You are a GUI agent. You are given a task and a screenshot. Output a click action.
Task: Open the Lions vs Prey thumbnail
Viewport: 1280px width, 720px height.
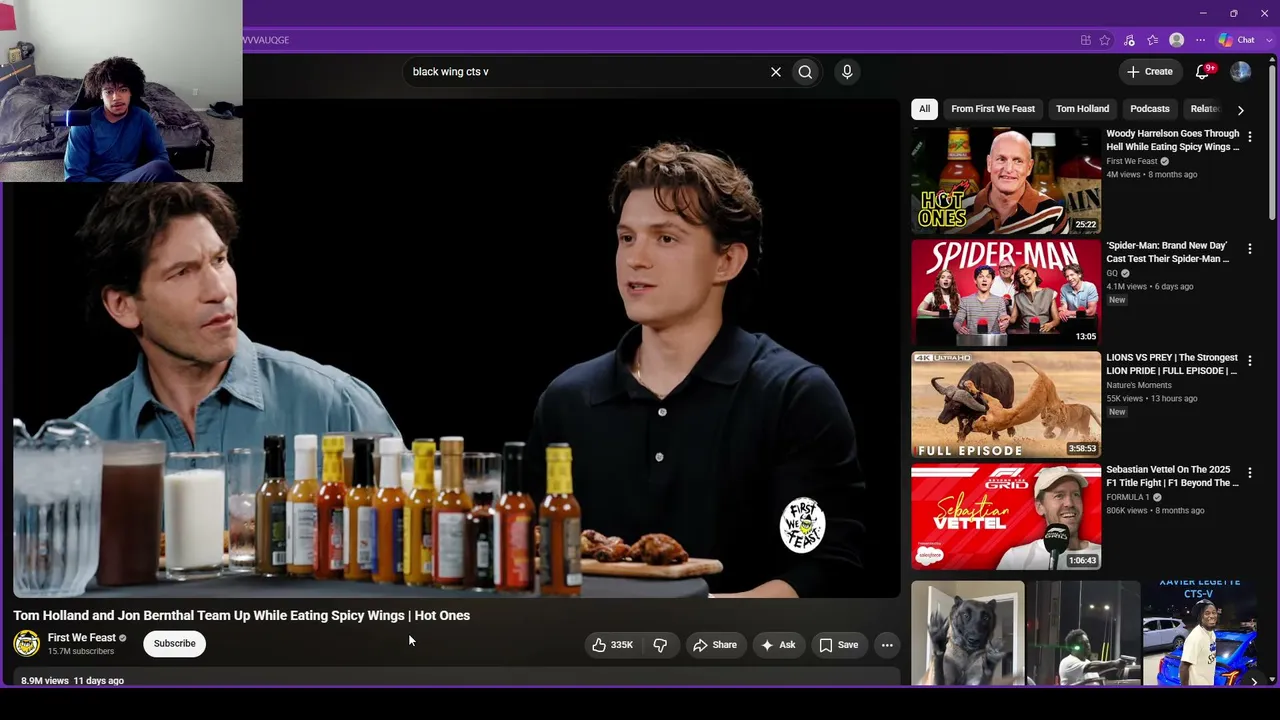point(1006,405)
